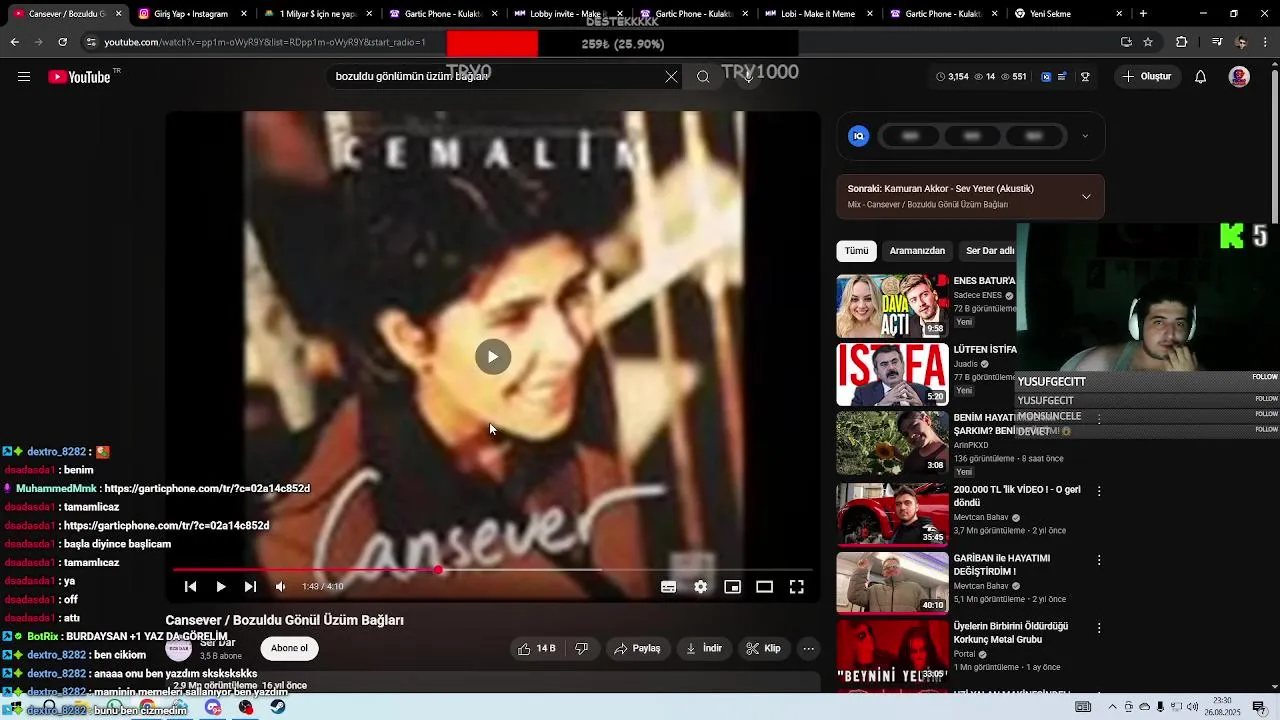Share the video via Paylaş

pos(637,649)
